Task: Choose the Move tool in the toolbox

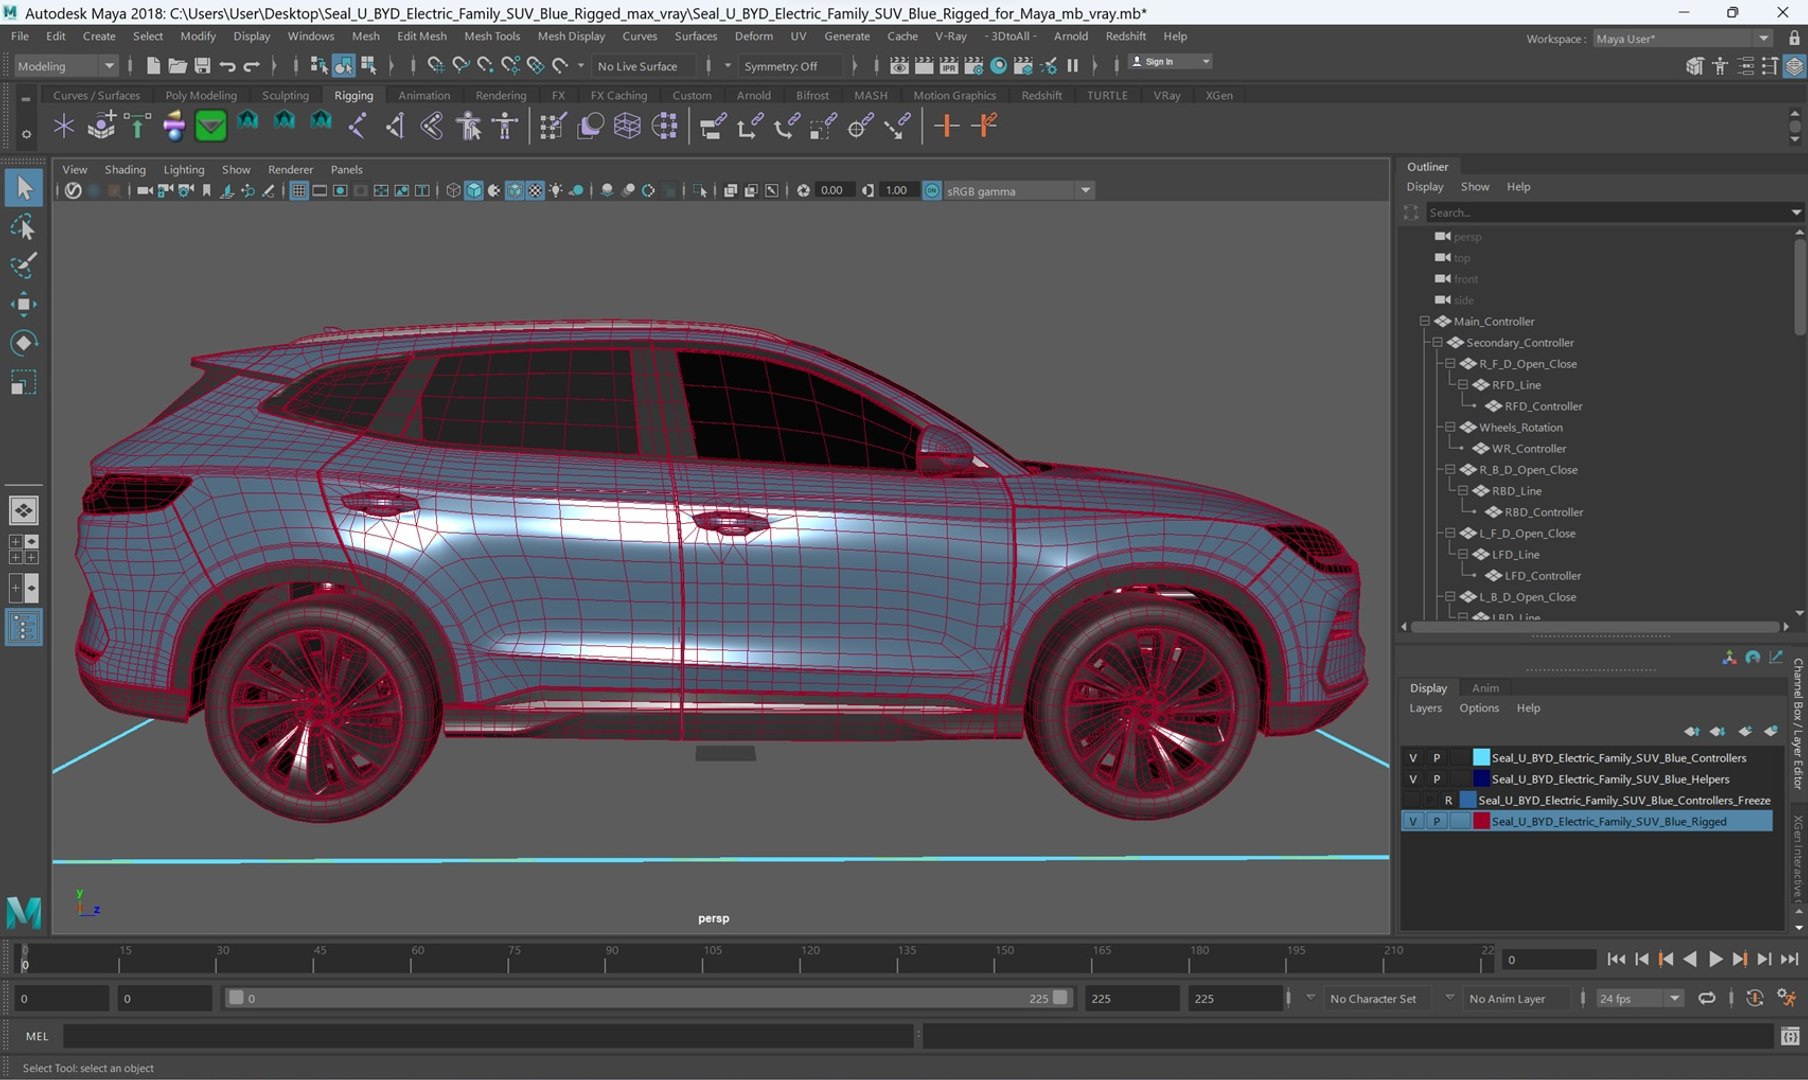Action: pyautogui.click(x=23, y=304)
